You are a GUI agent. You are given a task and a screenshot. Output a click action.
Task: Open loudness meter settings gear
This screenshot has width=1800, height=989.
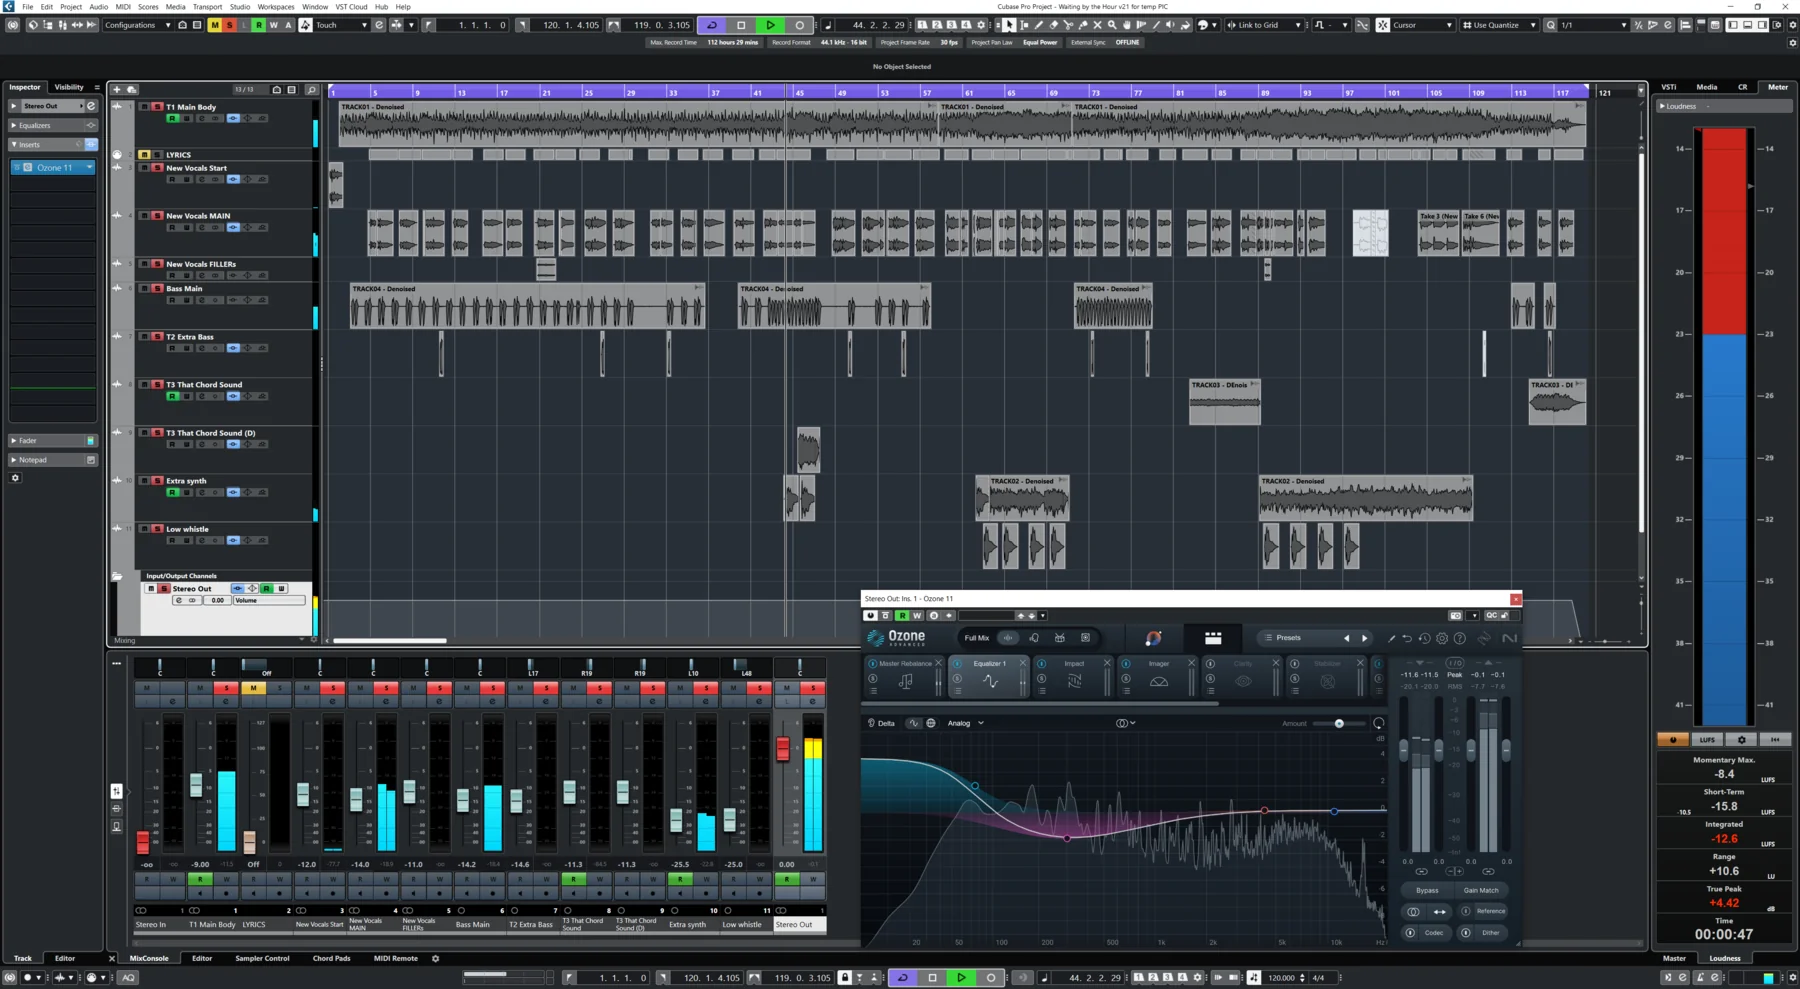click(x=1741, y=740)
